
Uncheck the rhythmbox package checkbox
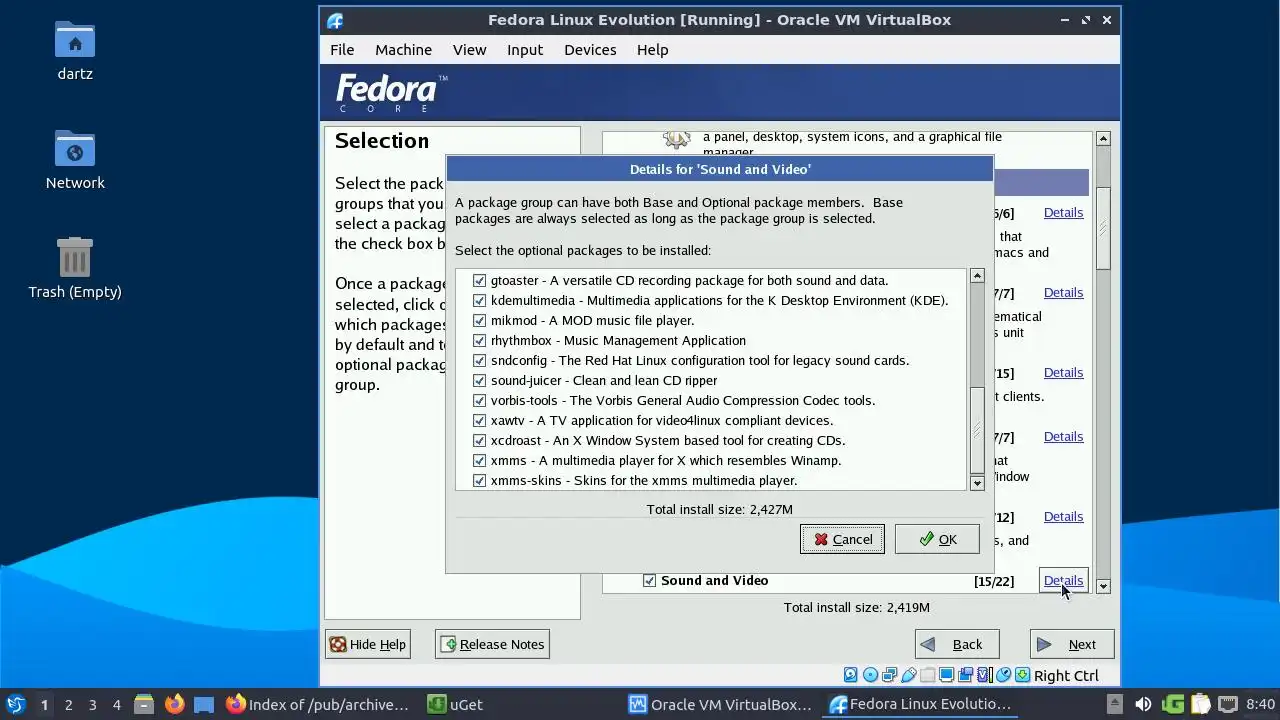[x=479, y=340]
